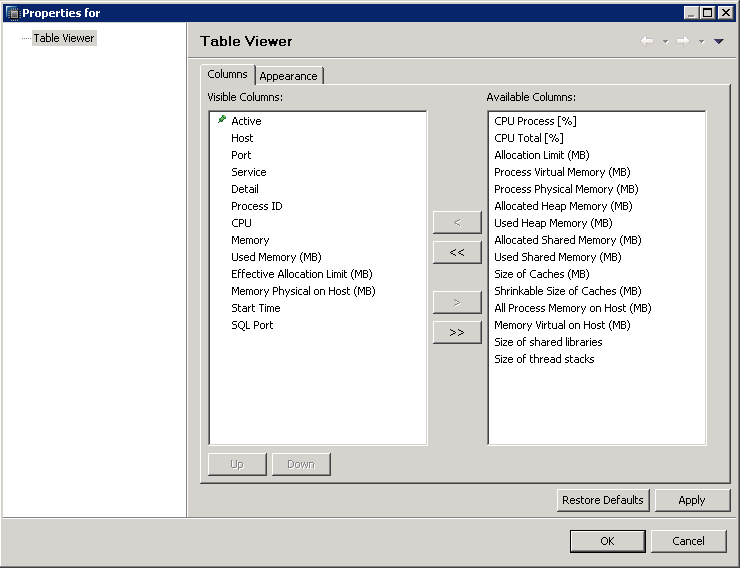
Task: Open the dark triangle view menu
Action: point(719,42)
